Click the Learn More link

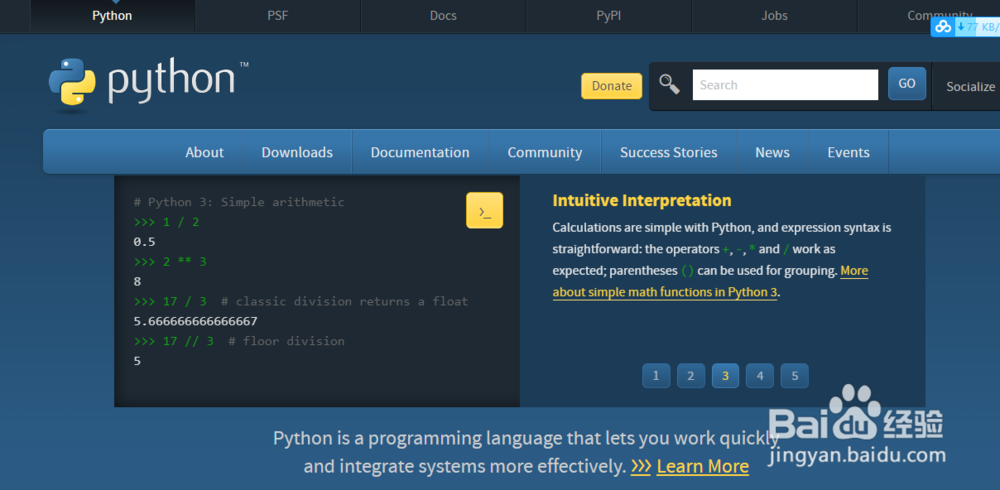[x=702, y=466]
